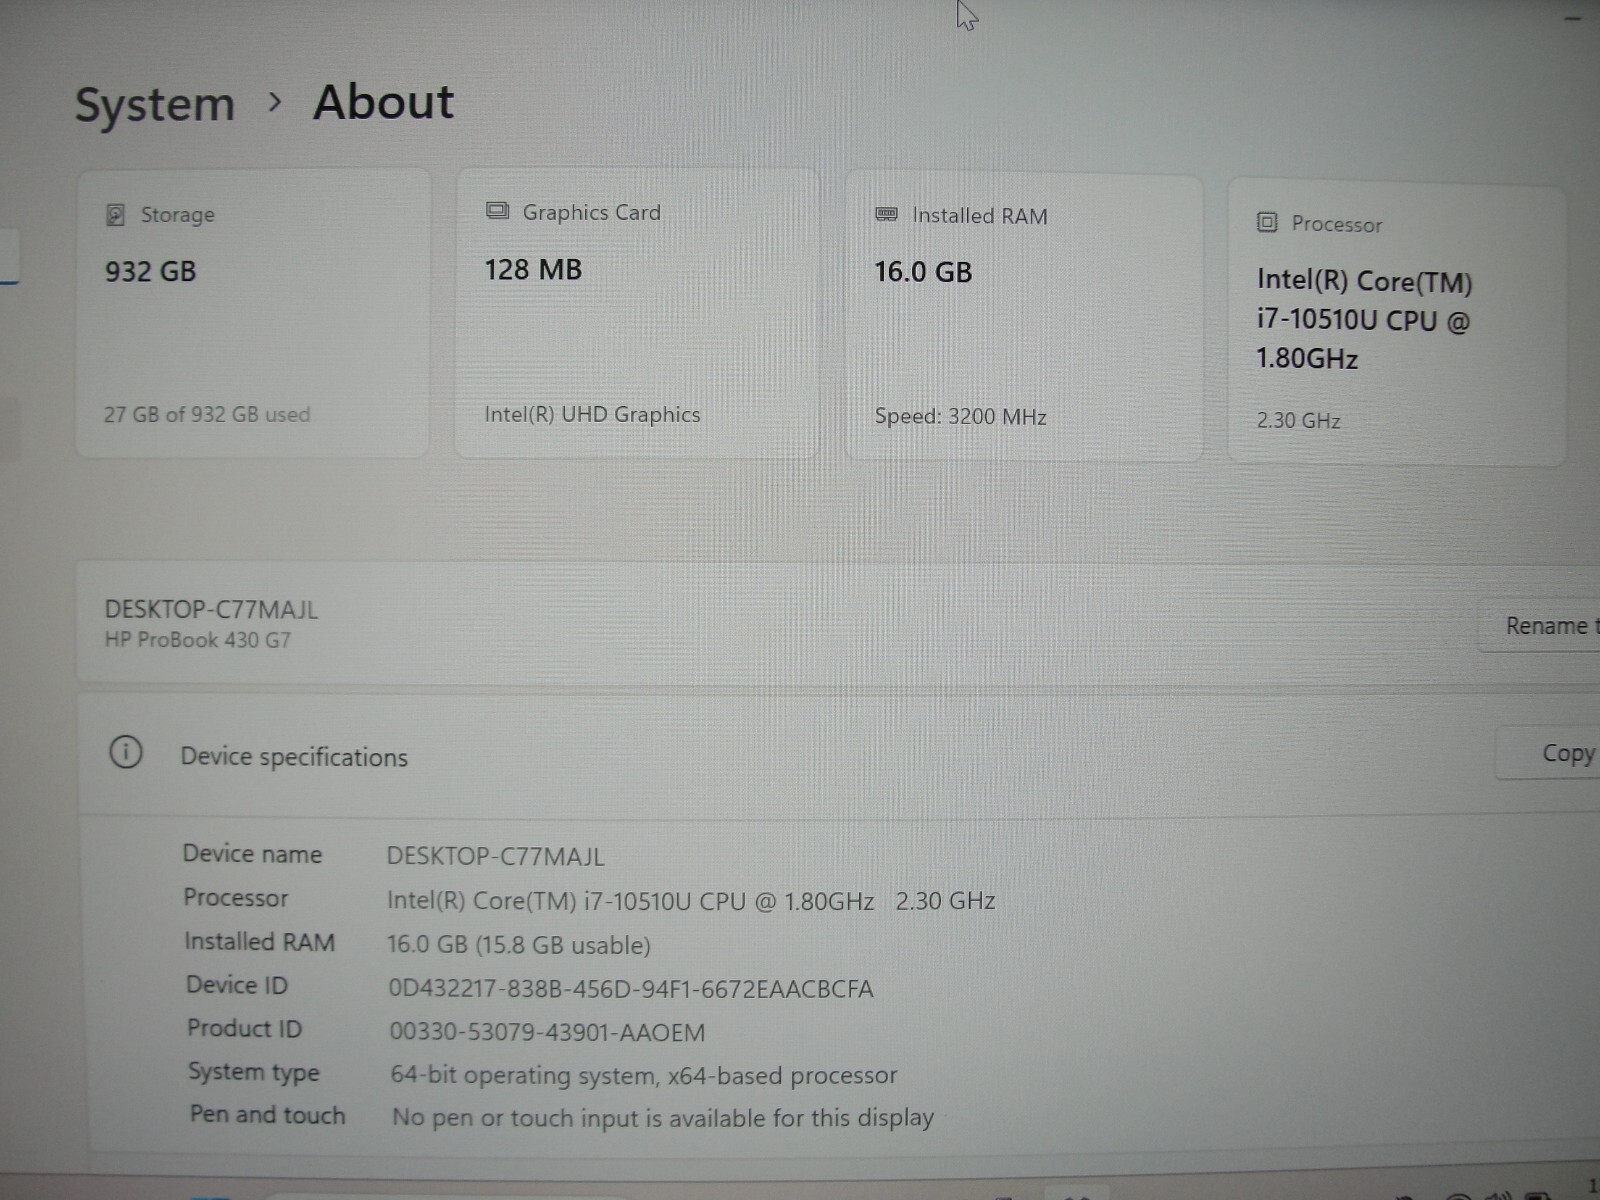
Task: Click the Installed RAM memory icon
Action: (x=886, y=214)
